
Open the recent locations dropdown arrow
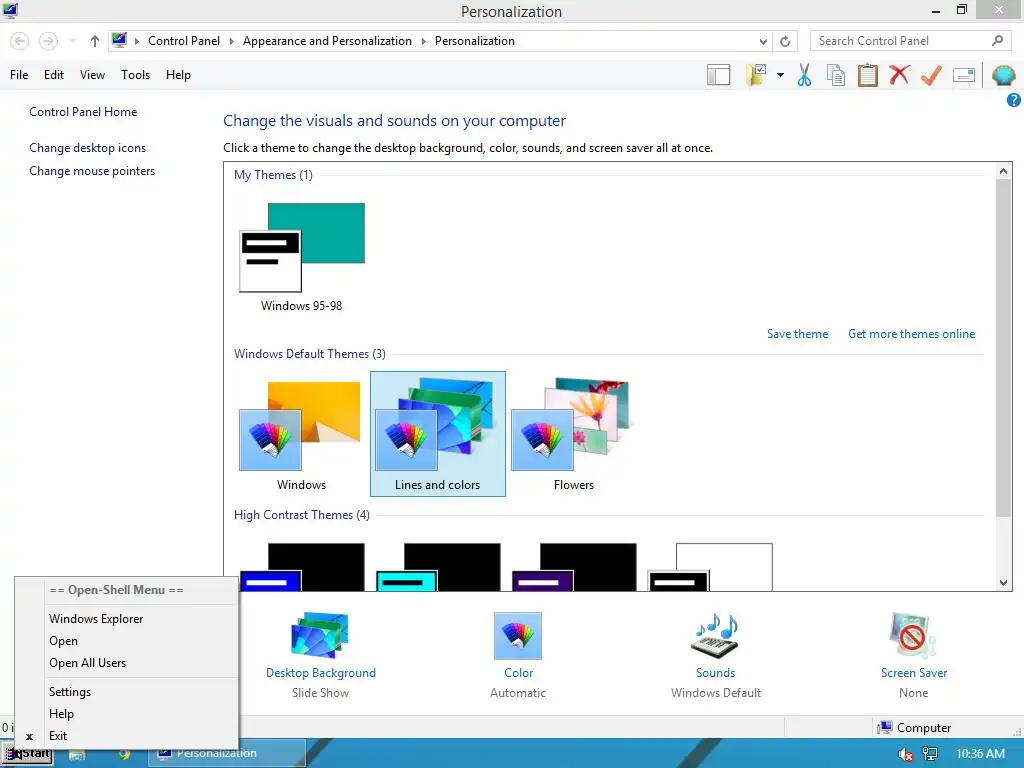coord(72,41)
